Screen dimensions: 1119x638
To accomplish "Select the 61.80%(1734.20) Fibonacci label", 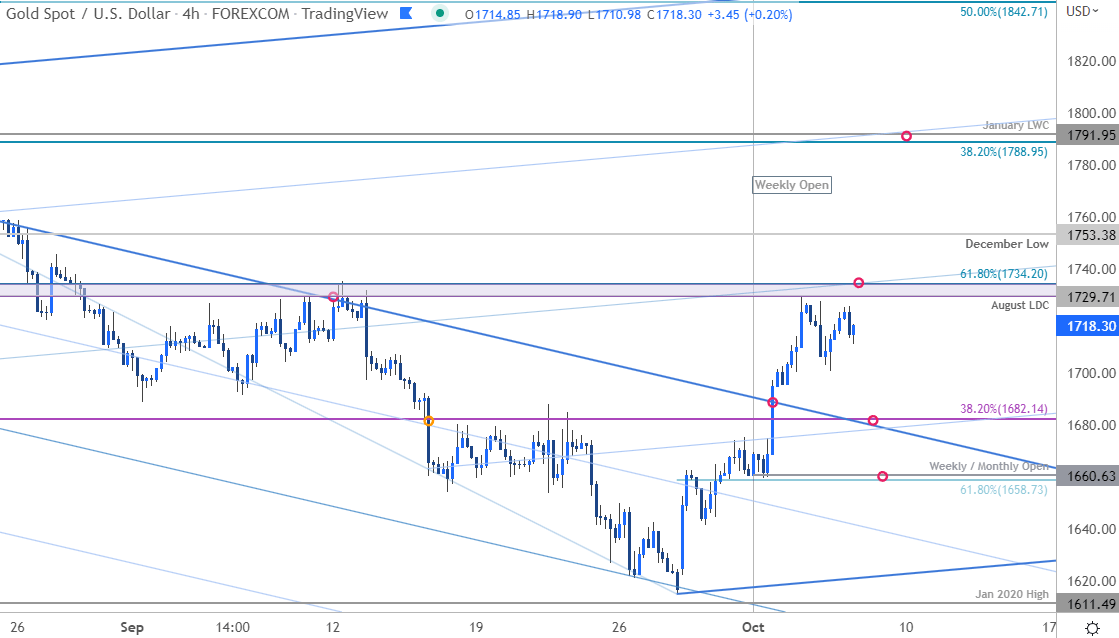I will point(1003,273).
